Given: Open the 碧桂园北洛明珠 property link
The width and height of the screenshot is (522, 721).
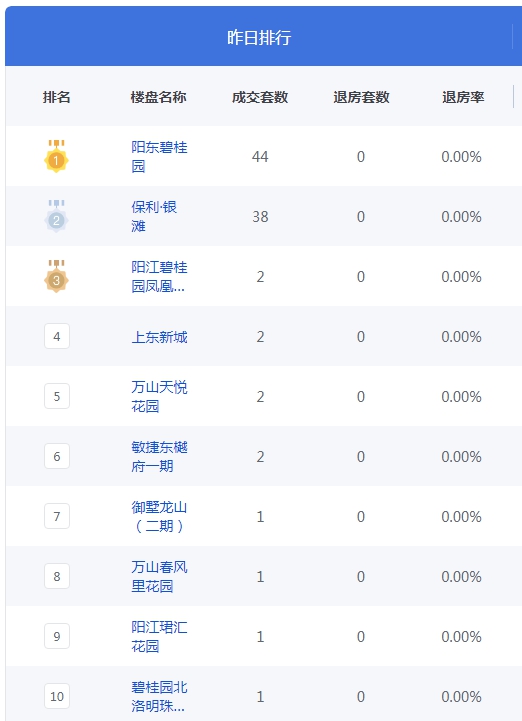Looking at the screenshot, I should 159,697.
